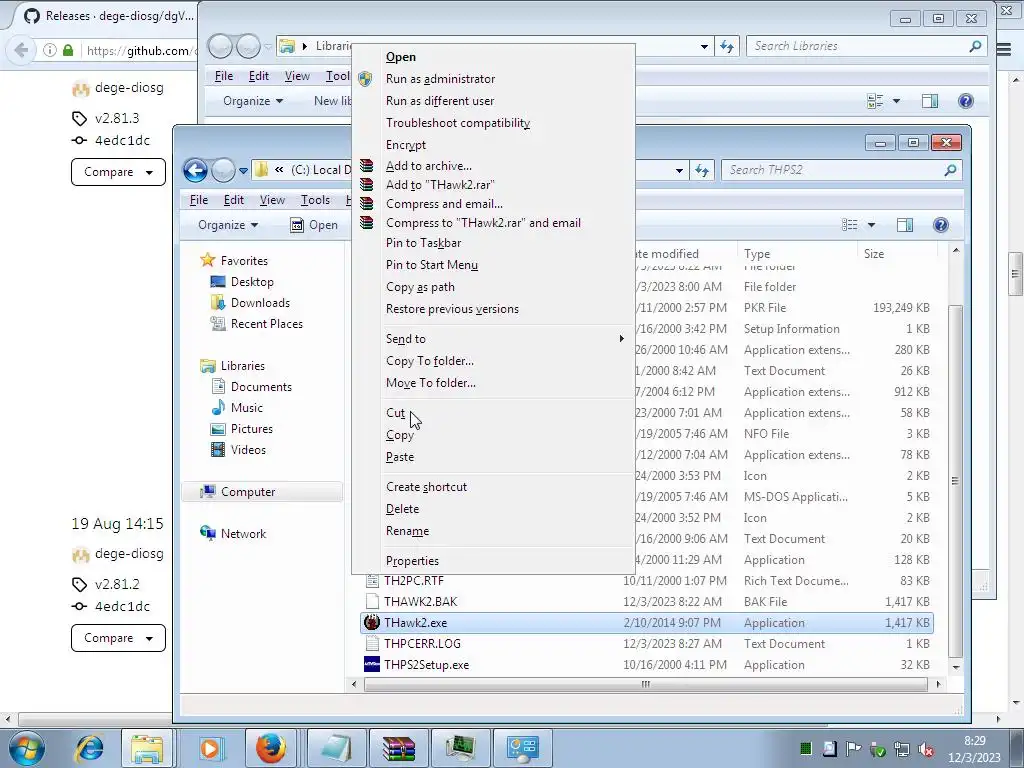Click Restore previous versions
This screenshot has width=1024, height=768.
452,309
